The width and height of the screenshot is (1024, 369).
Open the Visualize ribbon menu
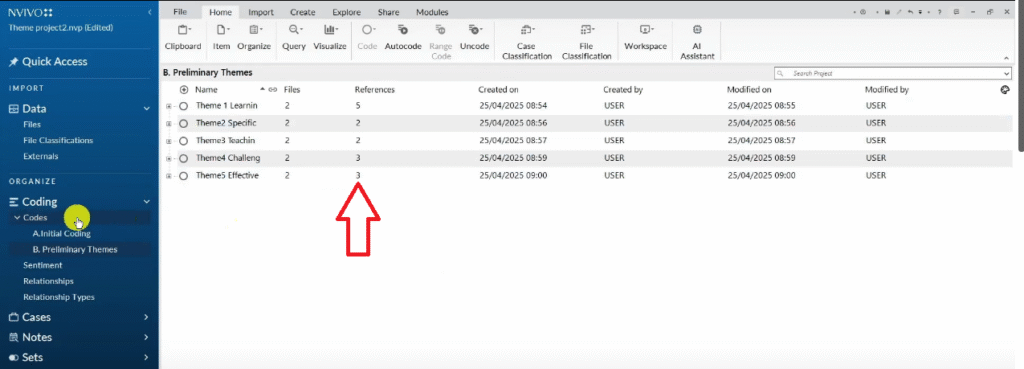tap(330, 38)
